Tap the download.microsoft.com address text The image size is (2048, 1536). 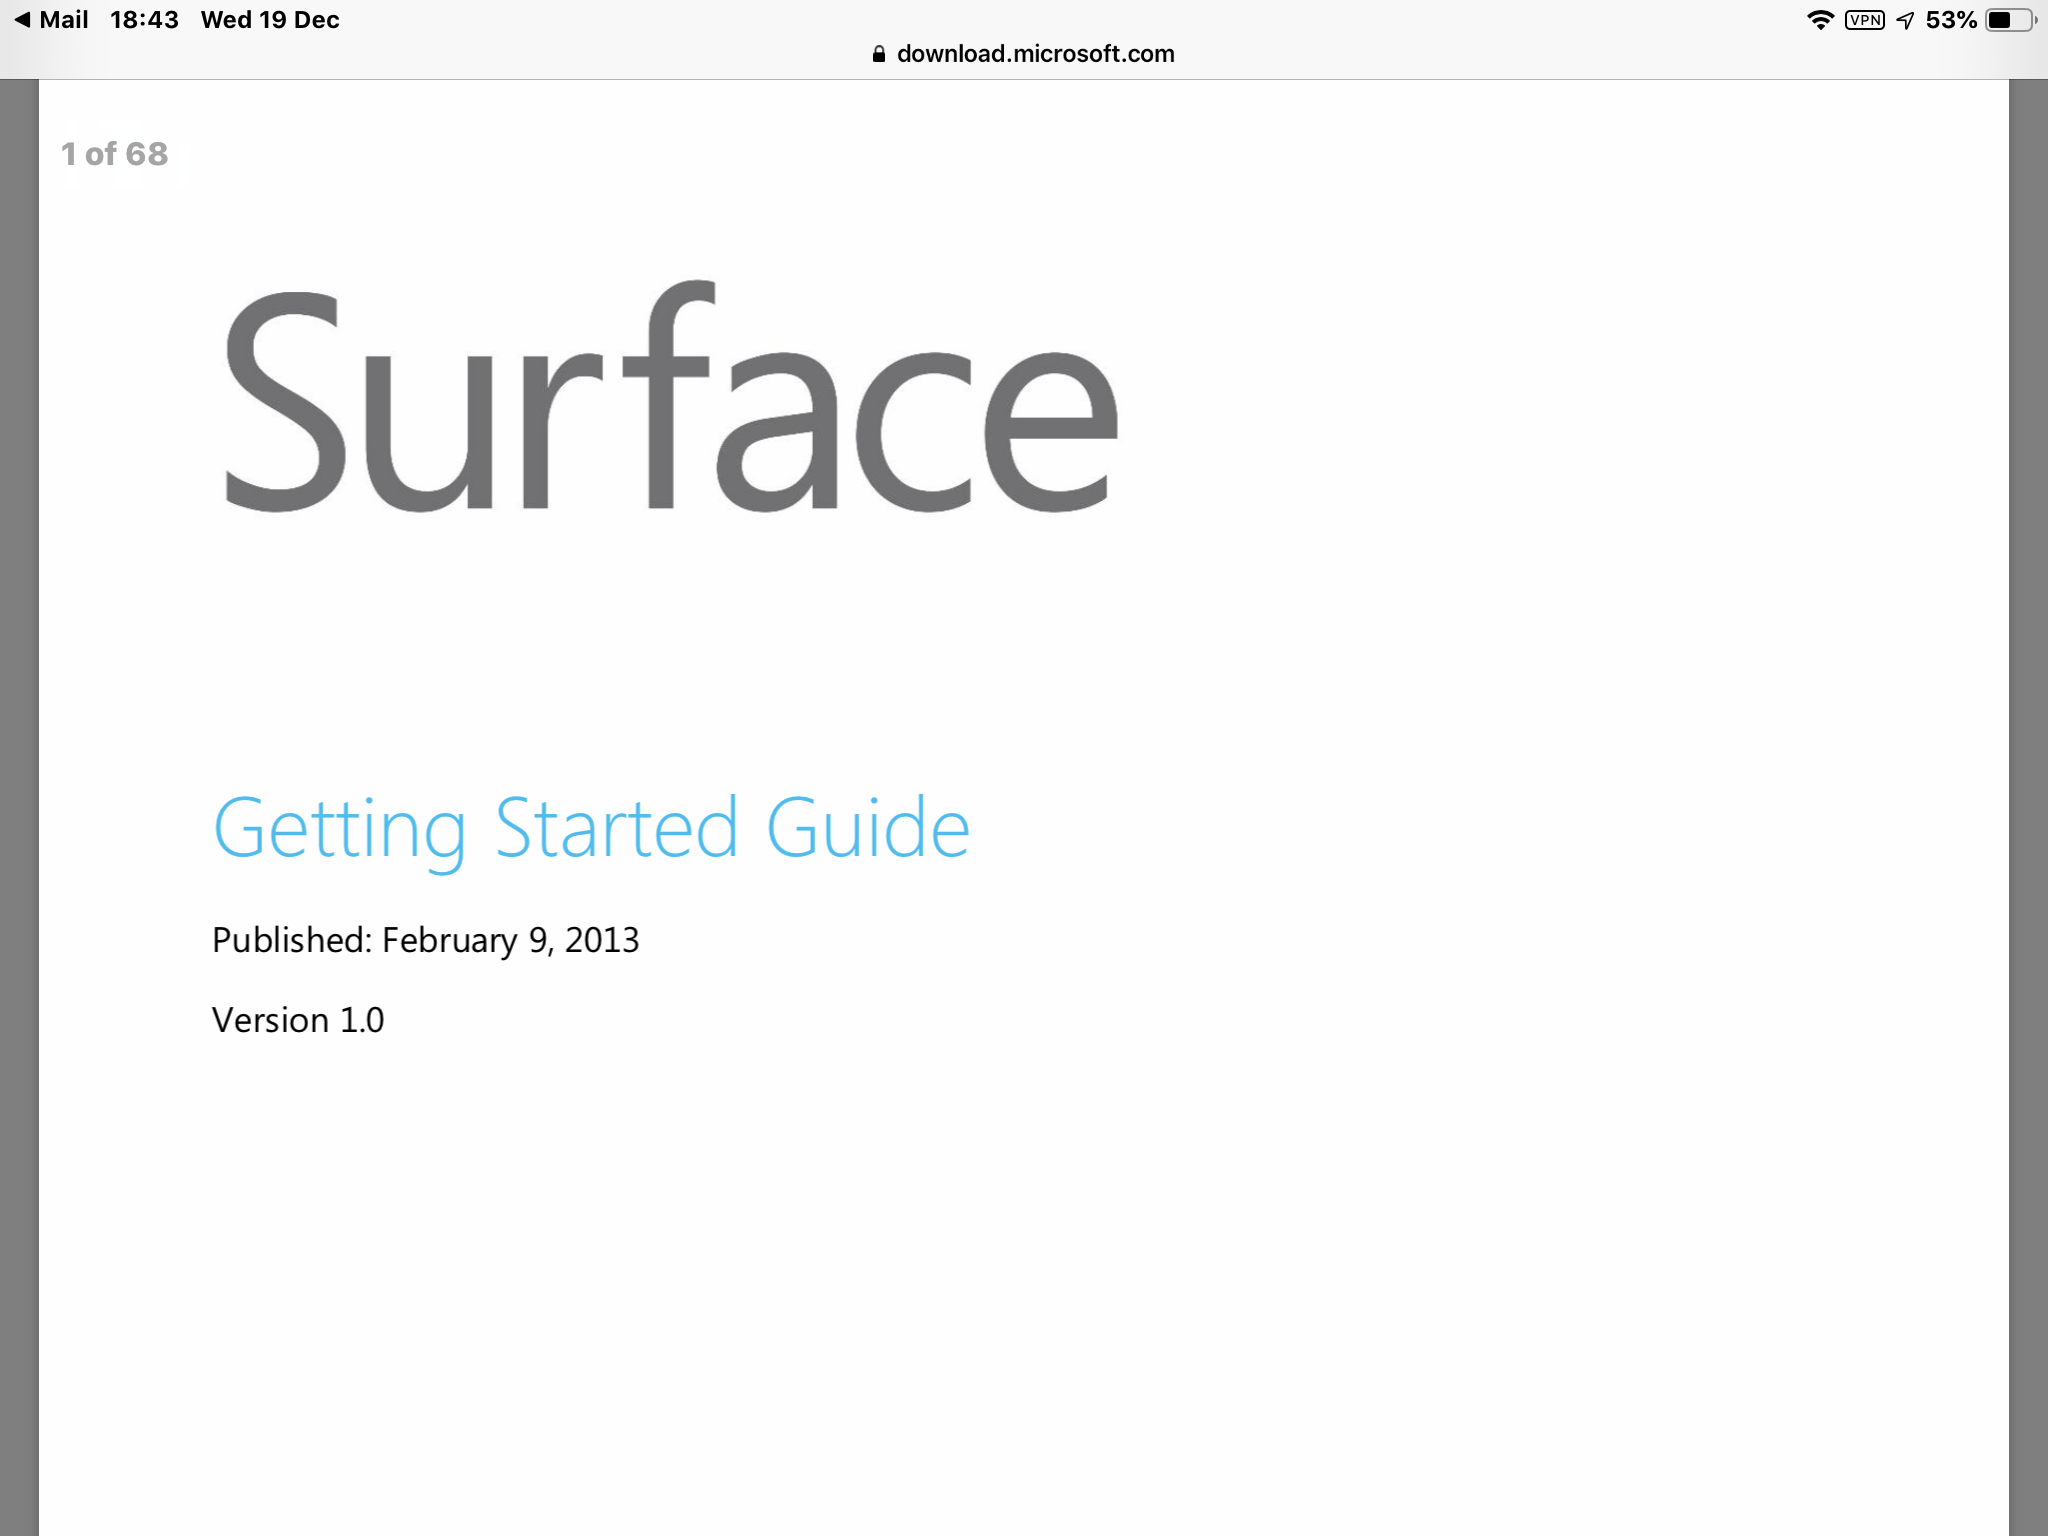point(1035,54)
